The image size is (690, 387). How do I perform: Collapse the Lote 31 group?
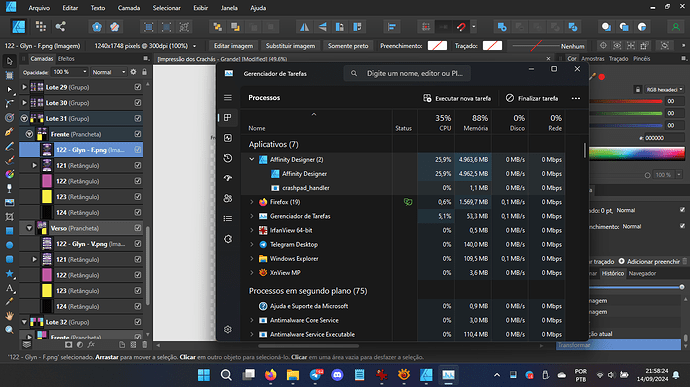click(x=24, y=118)
